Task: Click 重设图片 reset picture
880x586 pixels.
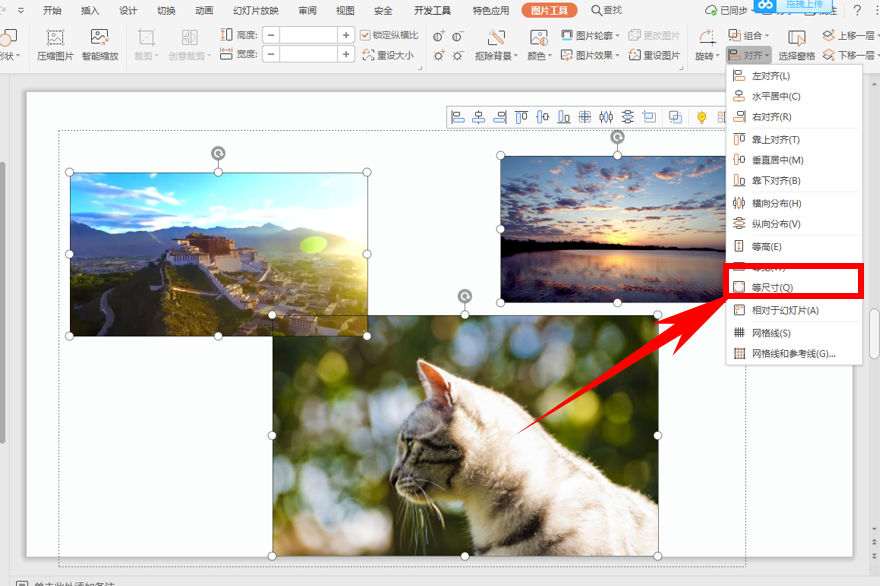Action: (x=654, y=55)
